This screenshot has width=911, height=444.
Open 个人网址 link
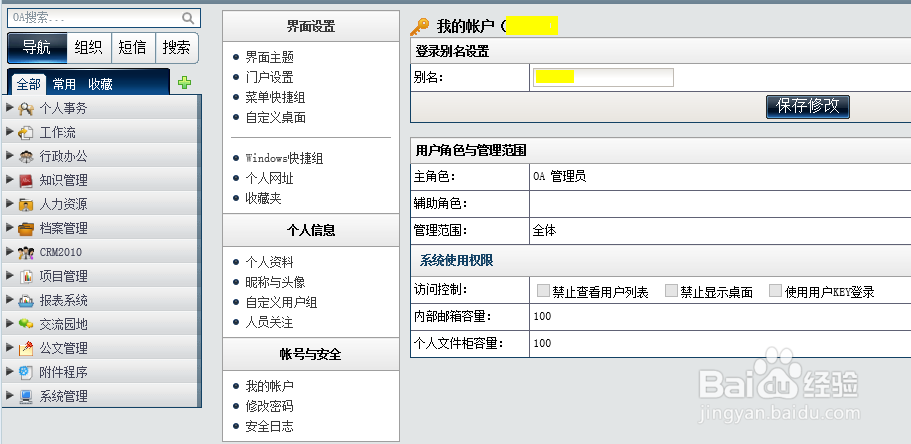coord(269,178)
